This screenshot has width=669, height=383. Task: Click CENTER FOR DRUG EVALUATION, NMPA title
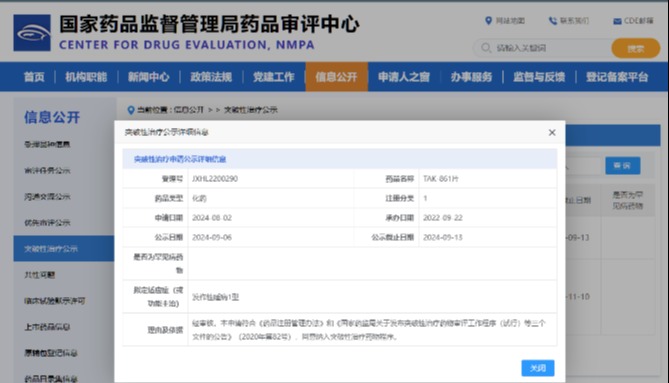click(187, 45)
